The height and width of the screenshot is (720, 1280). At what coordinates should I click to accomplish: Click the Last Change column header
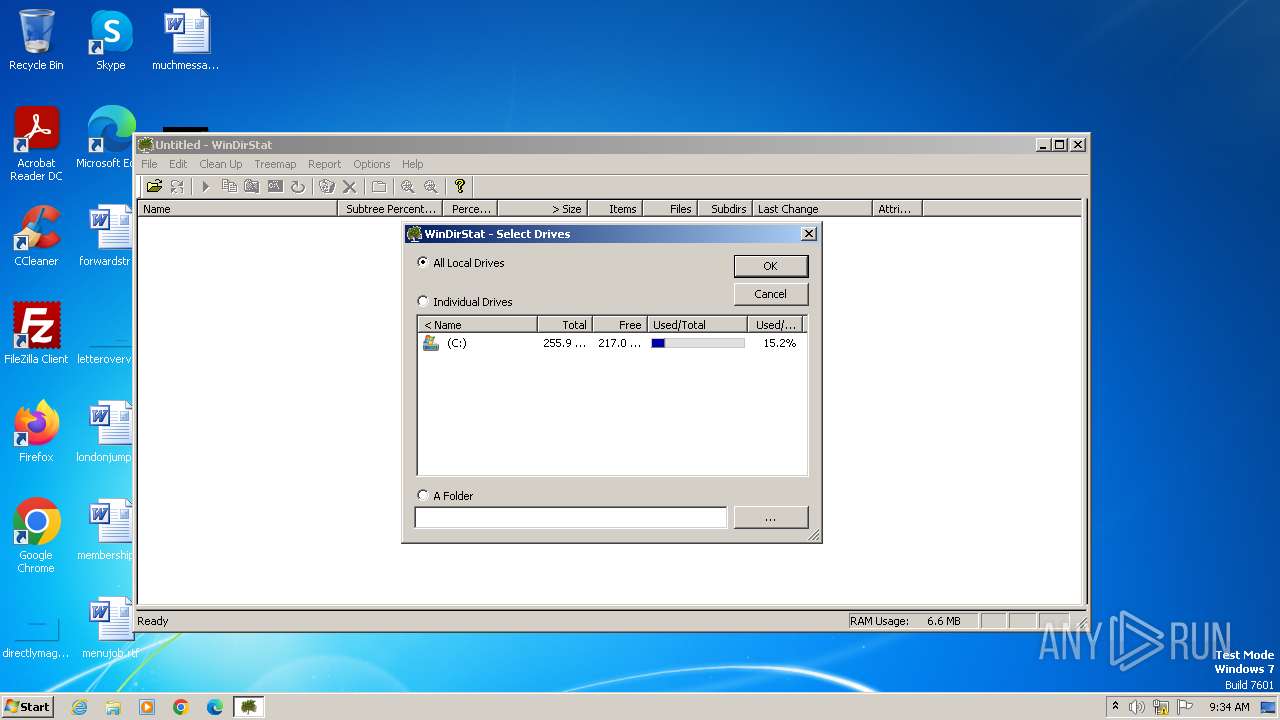(x=812, y=209)
